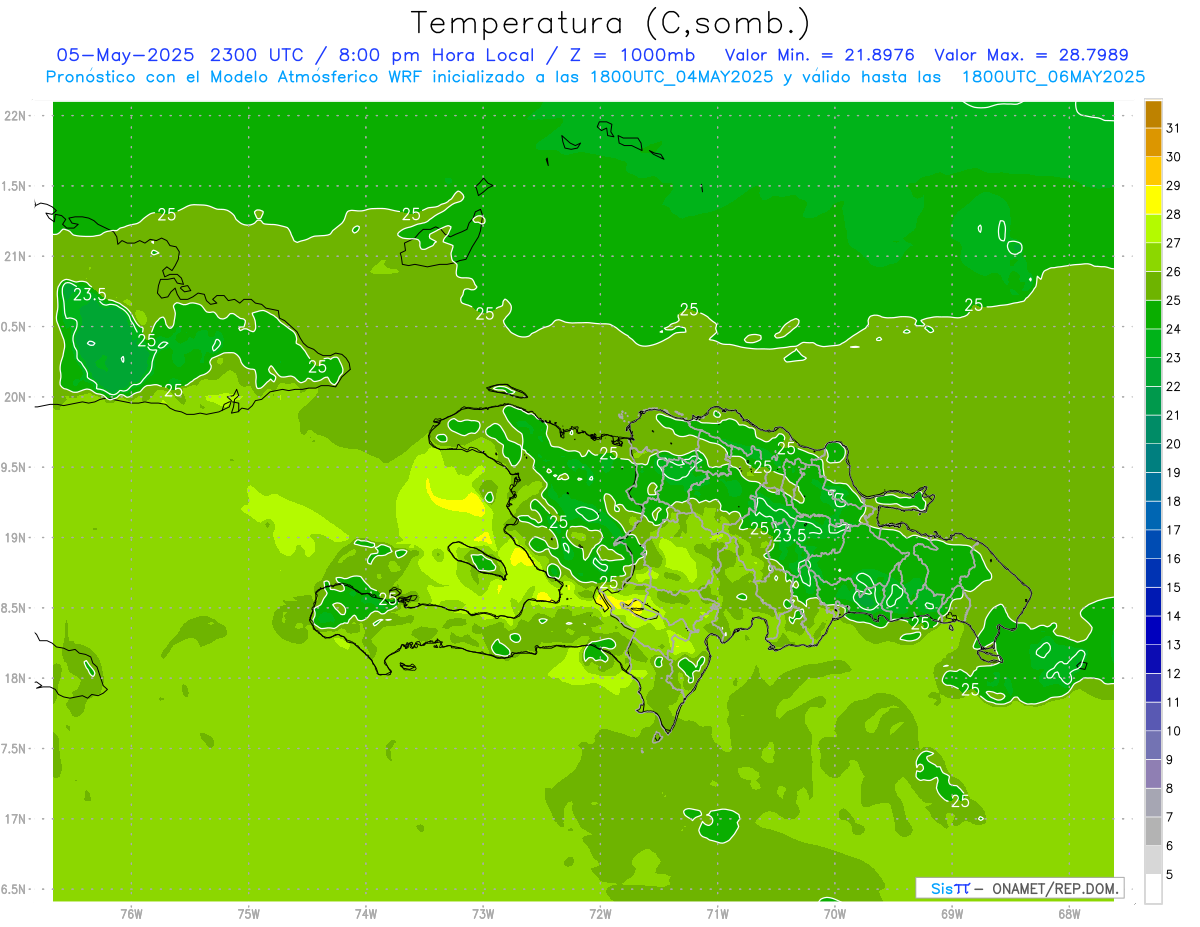Click the "20N" latitude axis label

16,398
